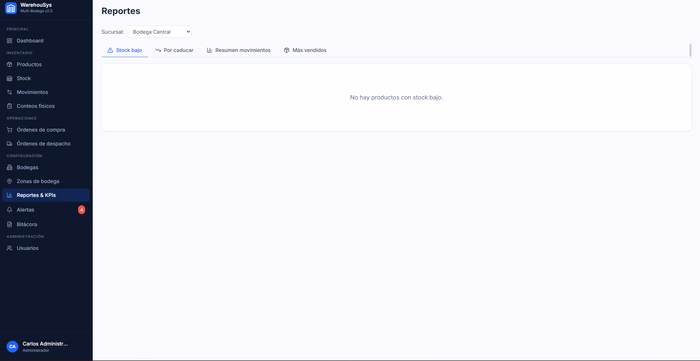
Task: View Alertas from sidebar
Action: 46,210
